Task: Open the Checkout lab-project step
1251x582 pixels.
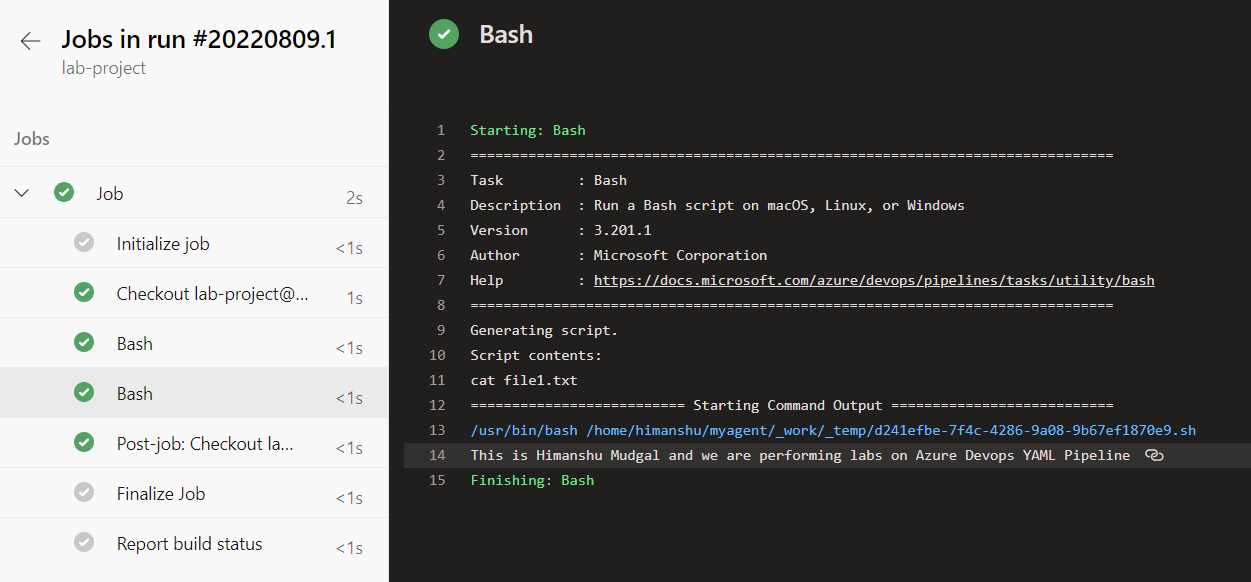Action: tap(194, 293)
